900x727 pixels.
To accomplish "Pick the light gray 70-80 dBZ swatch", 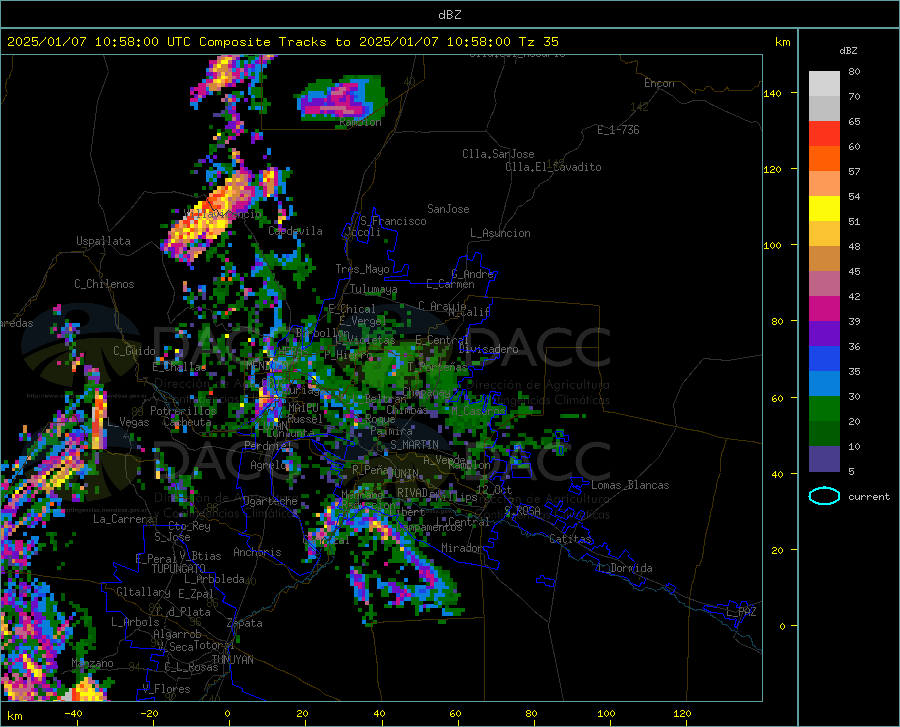I will tap(824, 84).
